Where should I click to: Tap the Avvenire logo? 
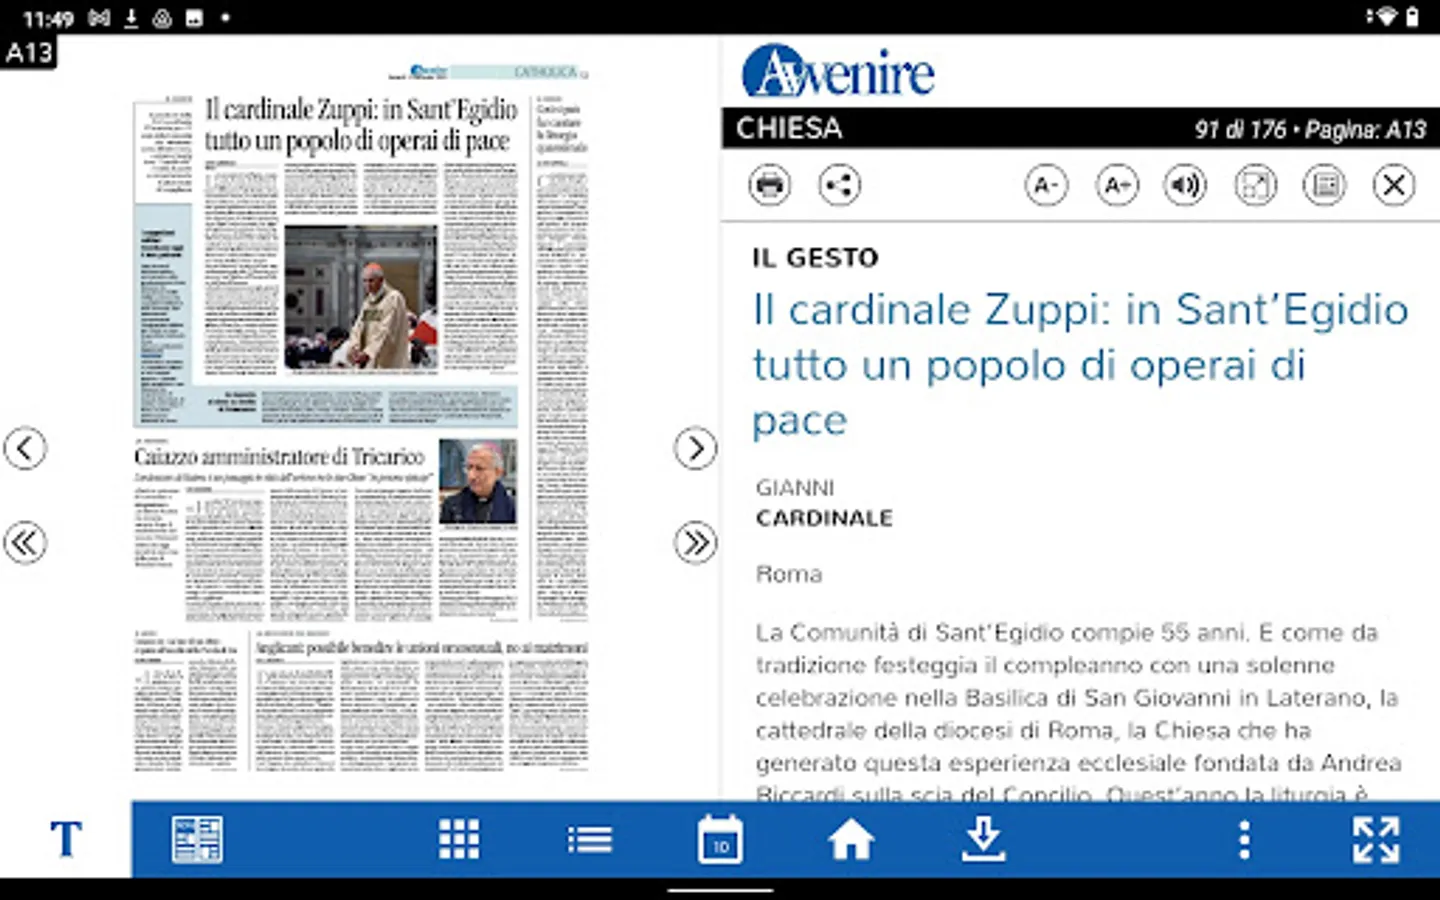click(x=838, y=71)
